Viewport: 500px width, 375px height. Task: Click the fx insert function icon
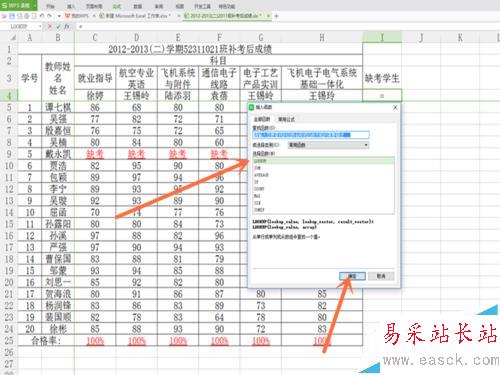click(x=67, y=26)
